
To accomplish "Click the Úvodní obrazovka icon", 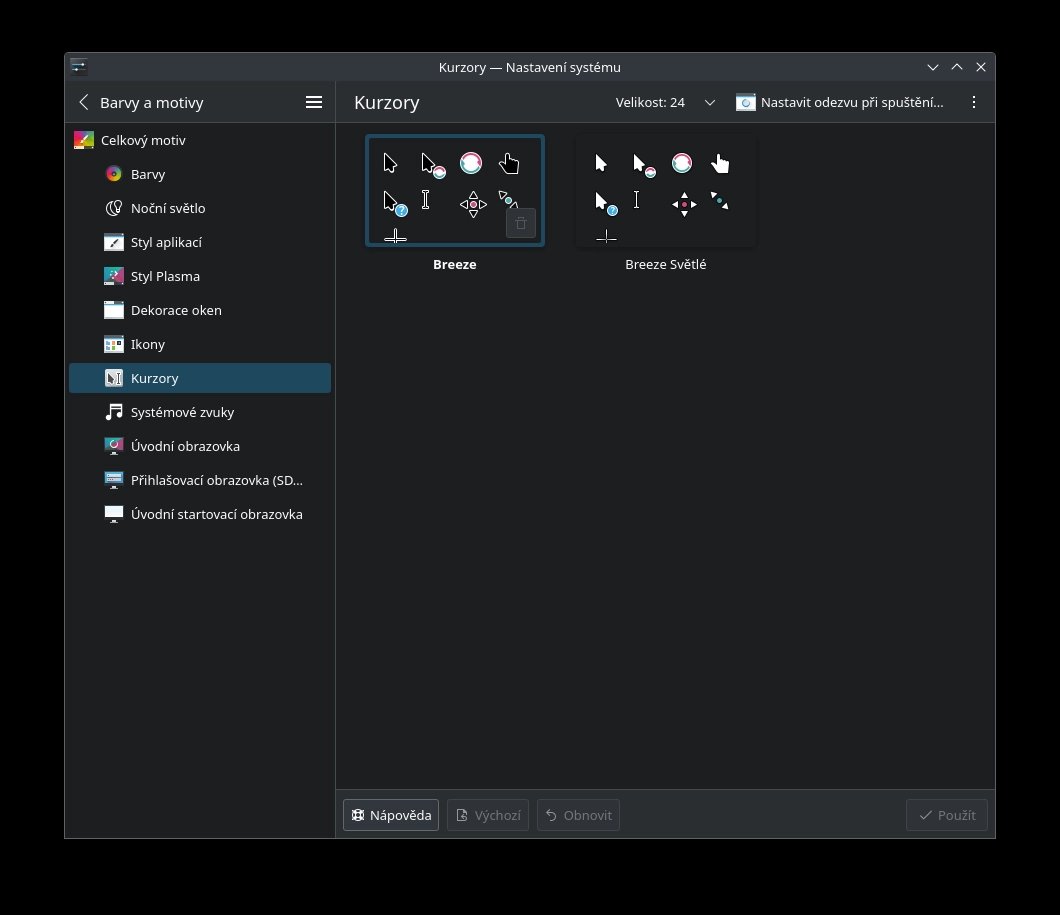I will (x=114, y=446).
